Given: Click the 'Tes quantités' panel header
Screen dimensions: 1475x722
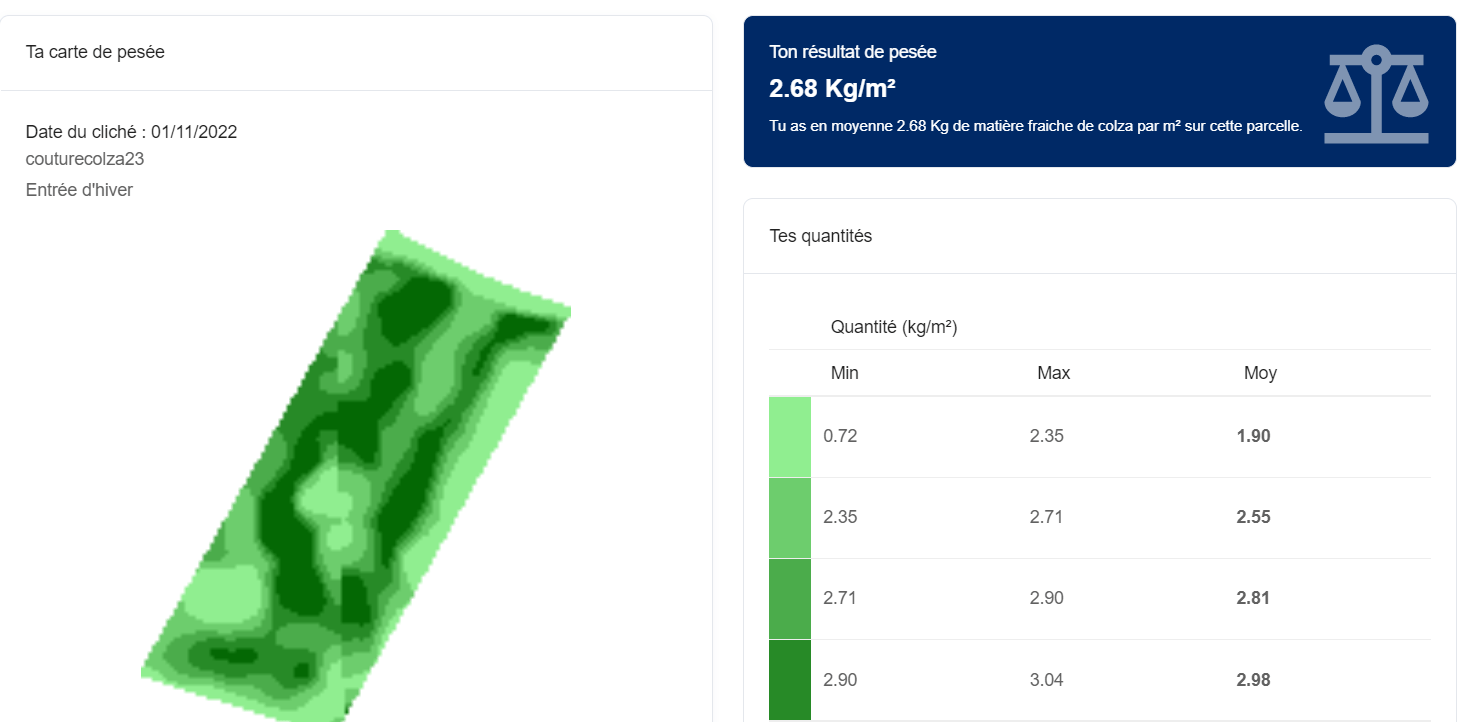Looking at the screenshot, I should 821,236.
